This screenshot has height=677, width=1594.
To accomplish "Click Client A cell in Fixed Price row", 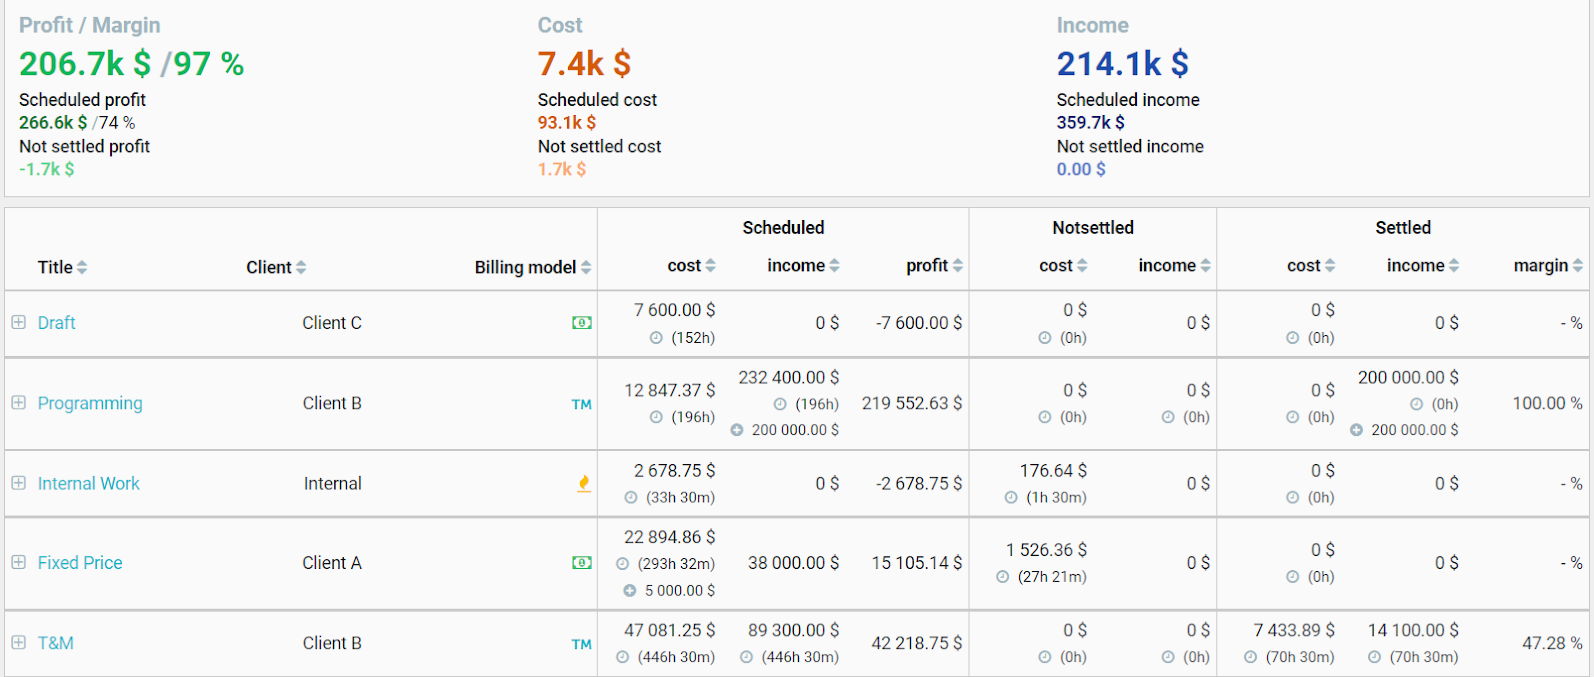I will click(x=332, y=563).
